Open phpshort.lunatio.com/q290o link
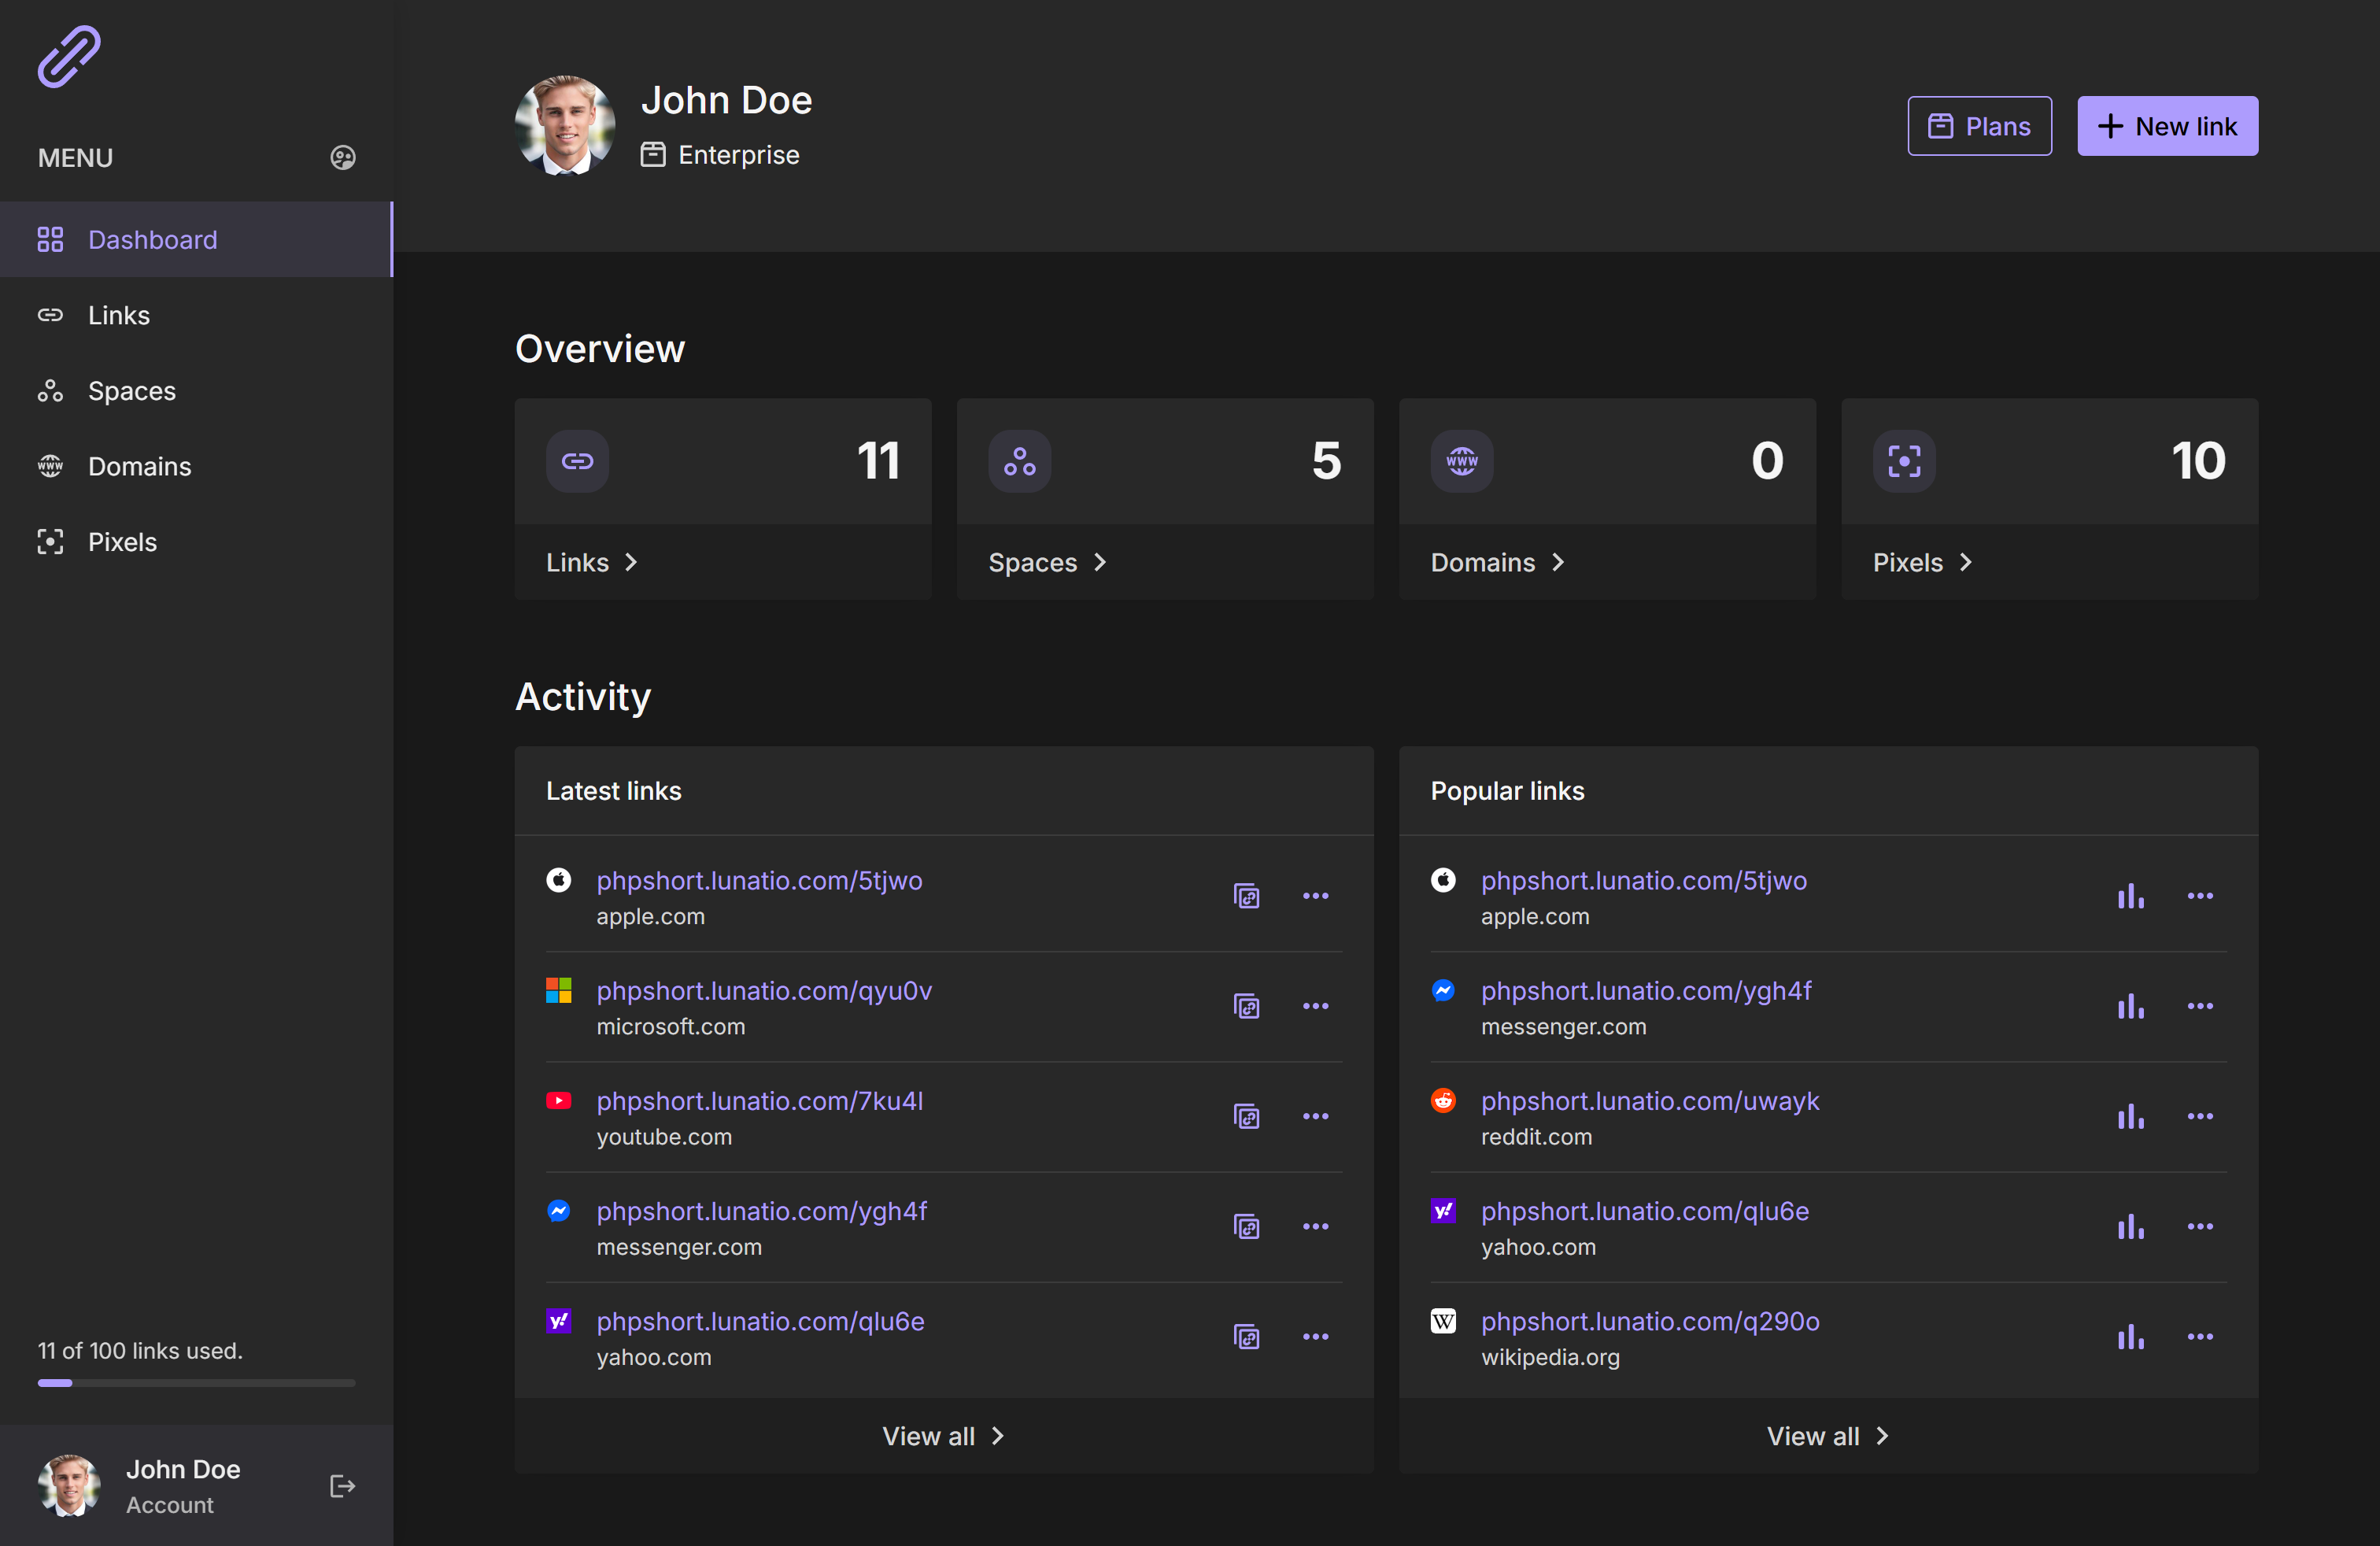Viewport: 2380px width, 1546px height. click(1649, 1321)
